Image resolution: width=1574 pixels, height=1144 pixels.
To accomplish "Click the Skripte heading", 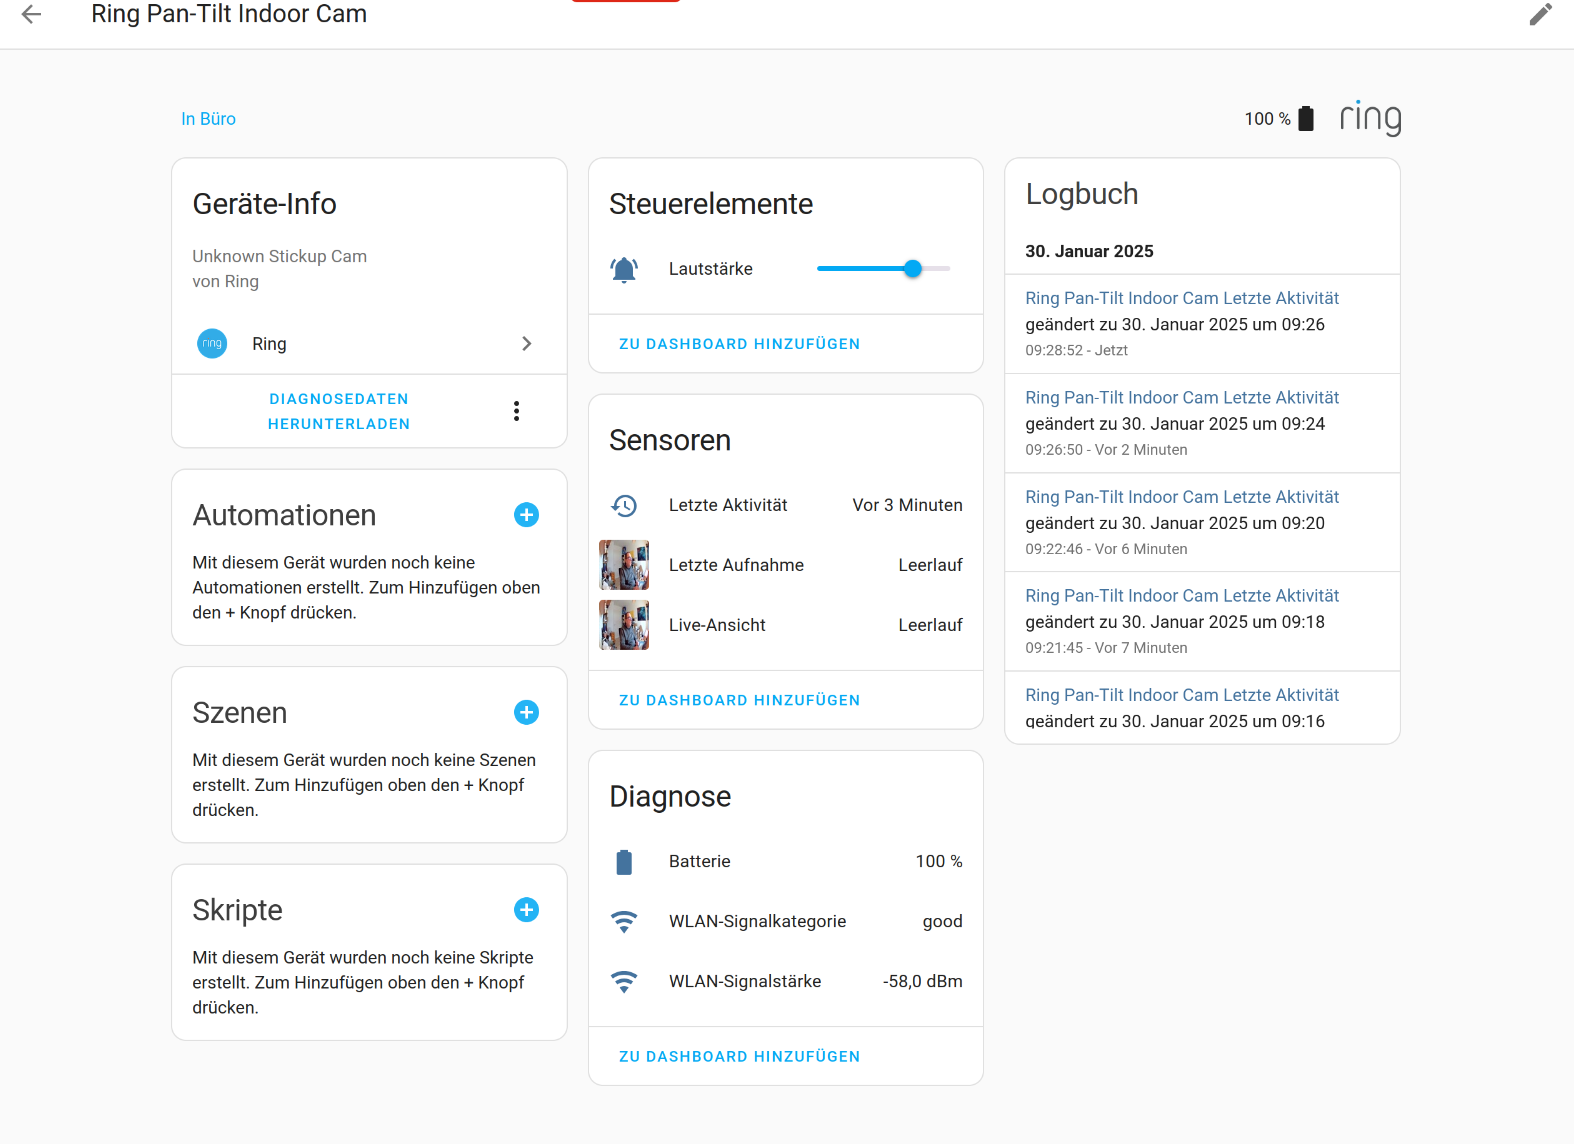I will [238, 910].
